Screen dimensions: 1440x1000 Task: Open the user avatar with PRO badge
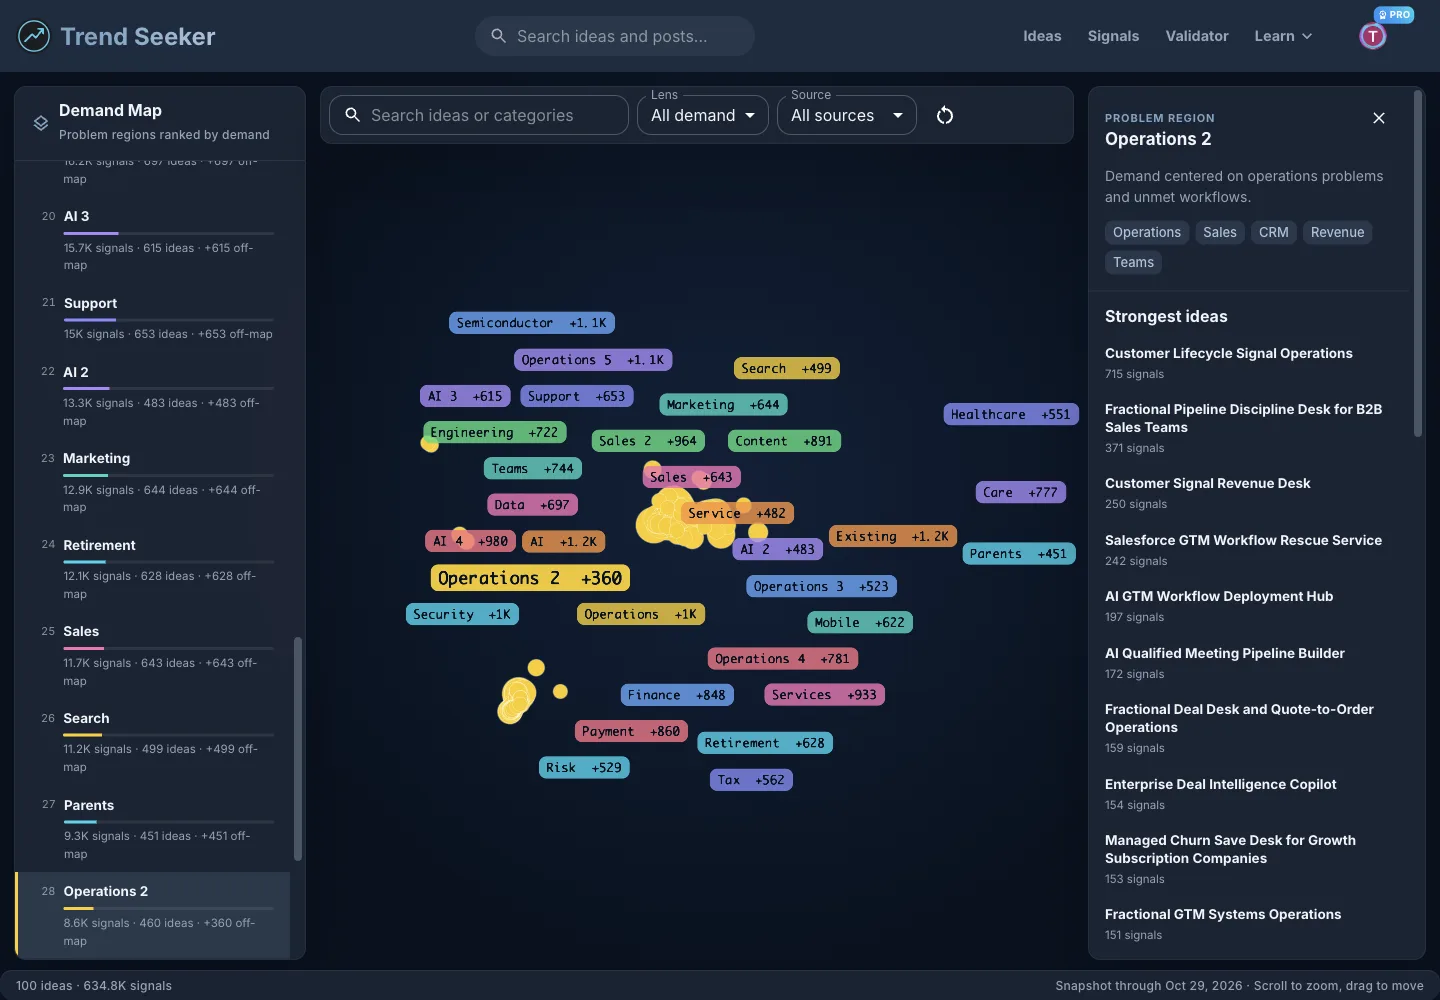click(x=1373, y=36)
